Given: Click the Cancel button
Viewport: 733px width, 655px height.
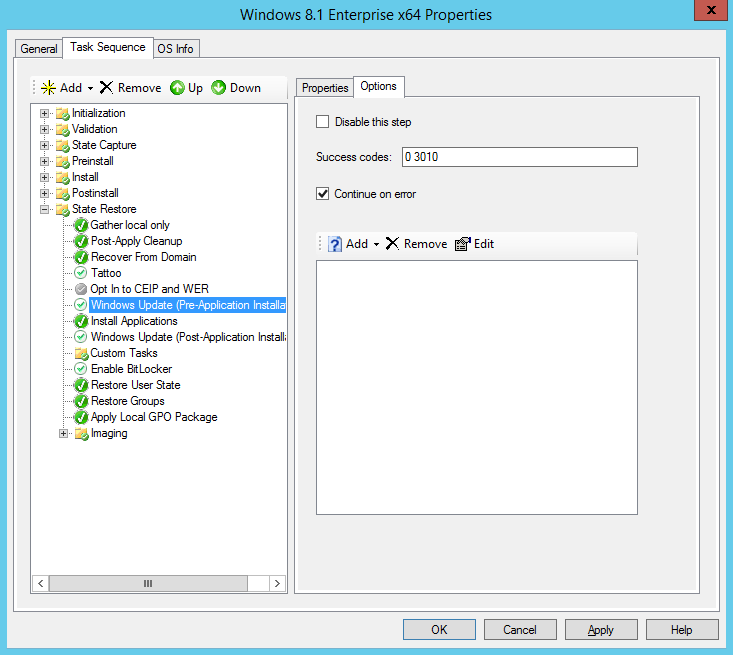Looking at the screenshot, I should coord(520,630).
